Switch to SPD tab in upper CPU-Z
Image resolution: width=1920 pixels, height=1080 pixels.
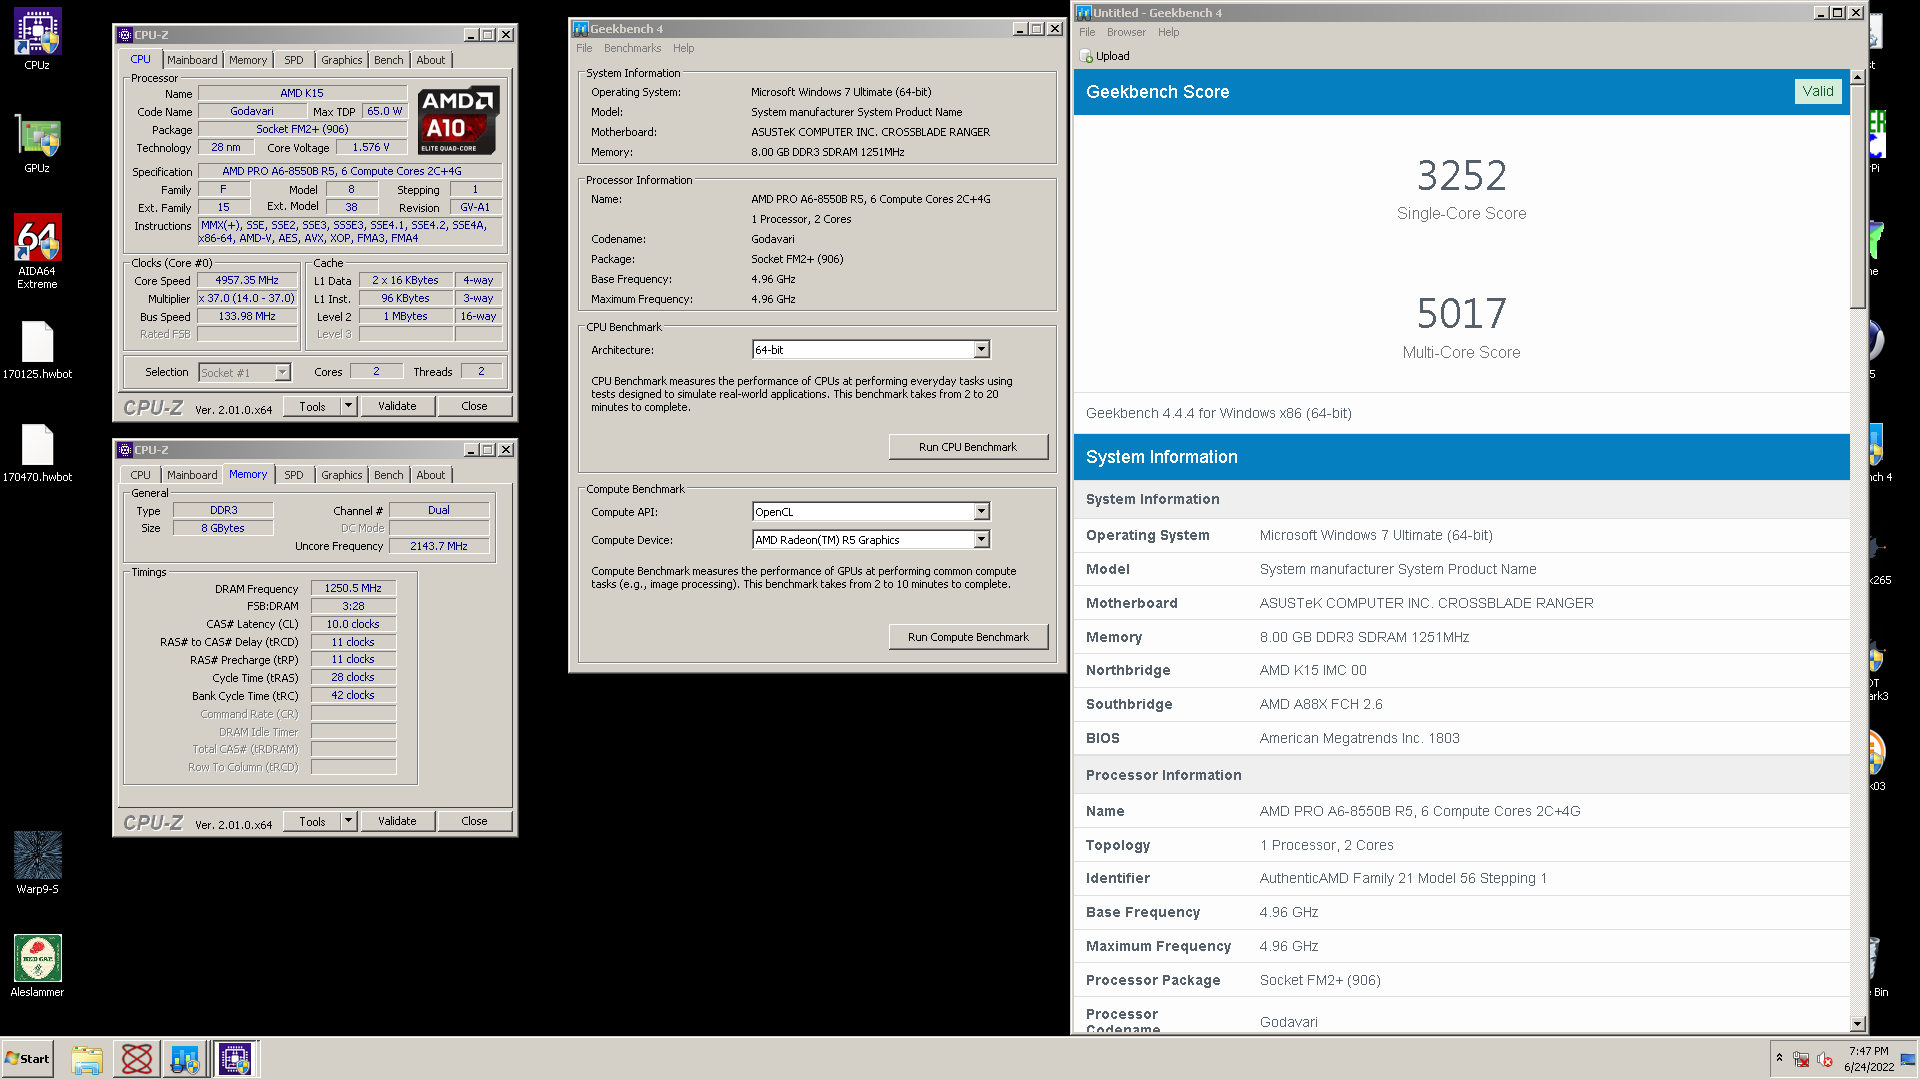(293, 60)
